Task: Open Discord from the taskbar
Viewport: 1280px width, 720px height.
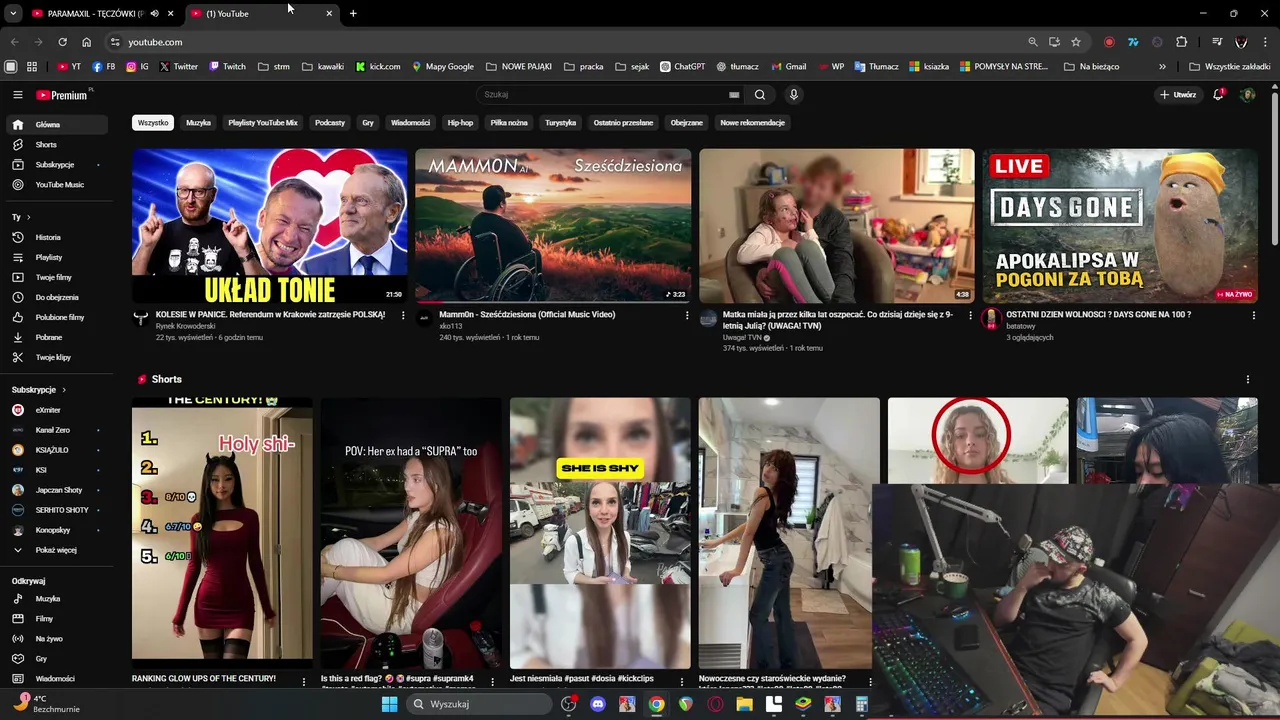Action: pyautogui.click(x=598, y=704)
